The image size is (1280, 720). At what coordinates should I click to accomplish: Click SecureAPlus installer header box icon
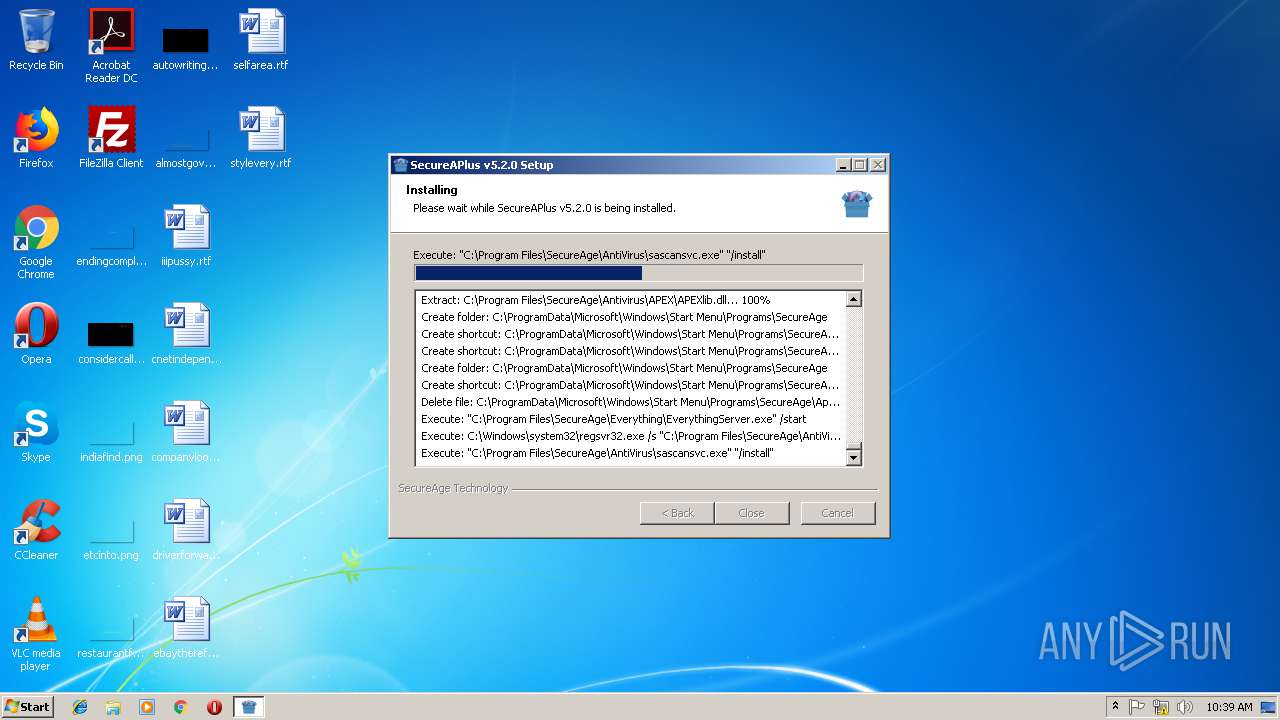857,203
